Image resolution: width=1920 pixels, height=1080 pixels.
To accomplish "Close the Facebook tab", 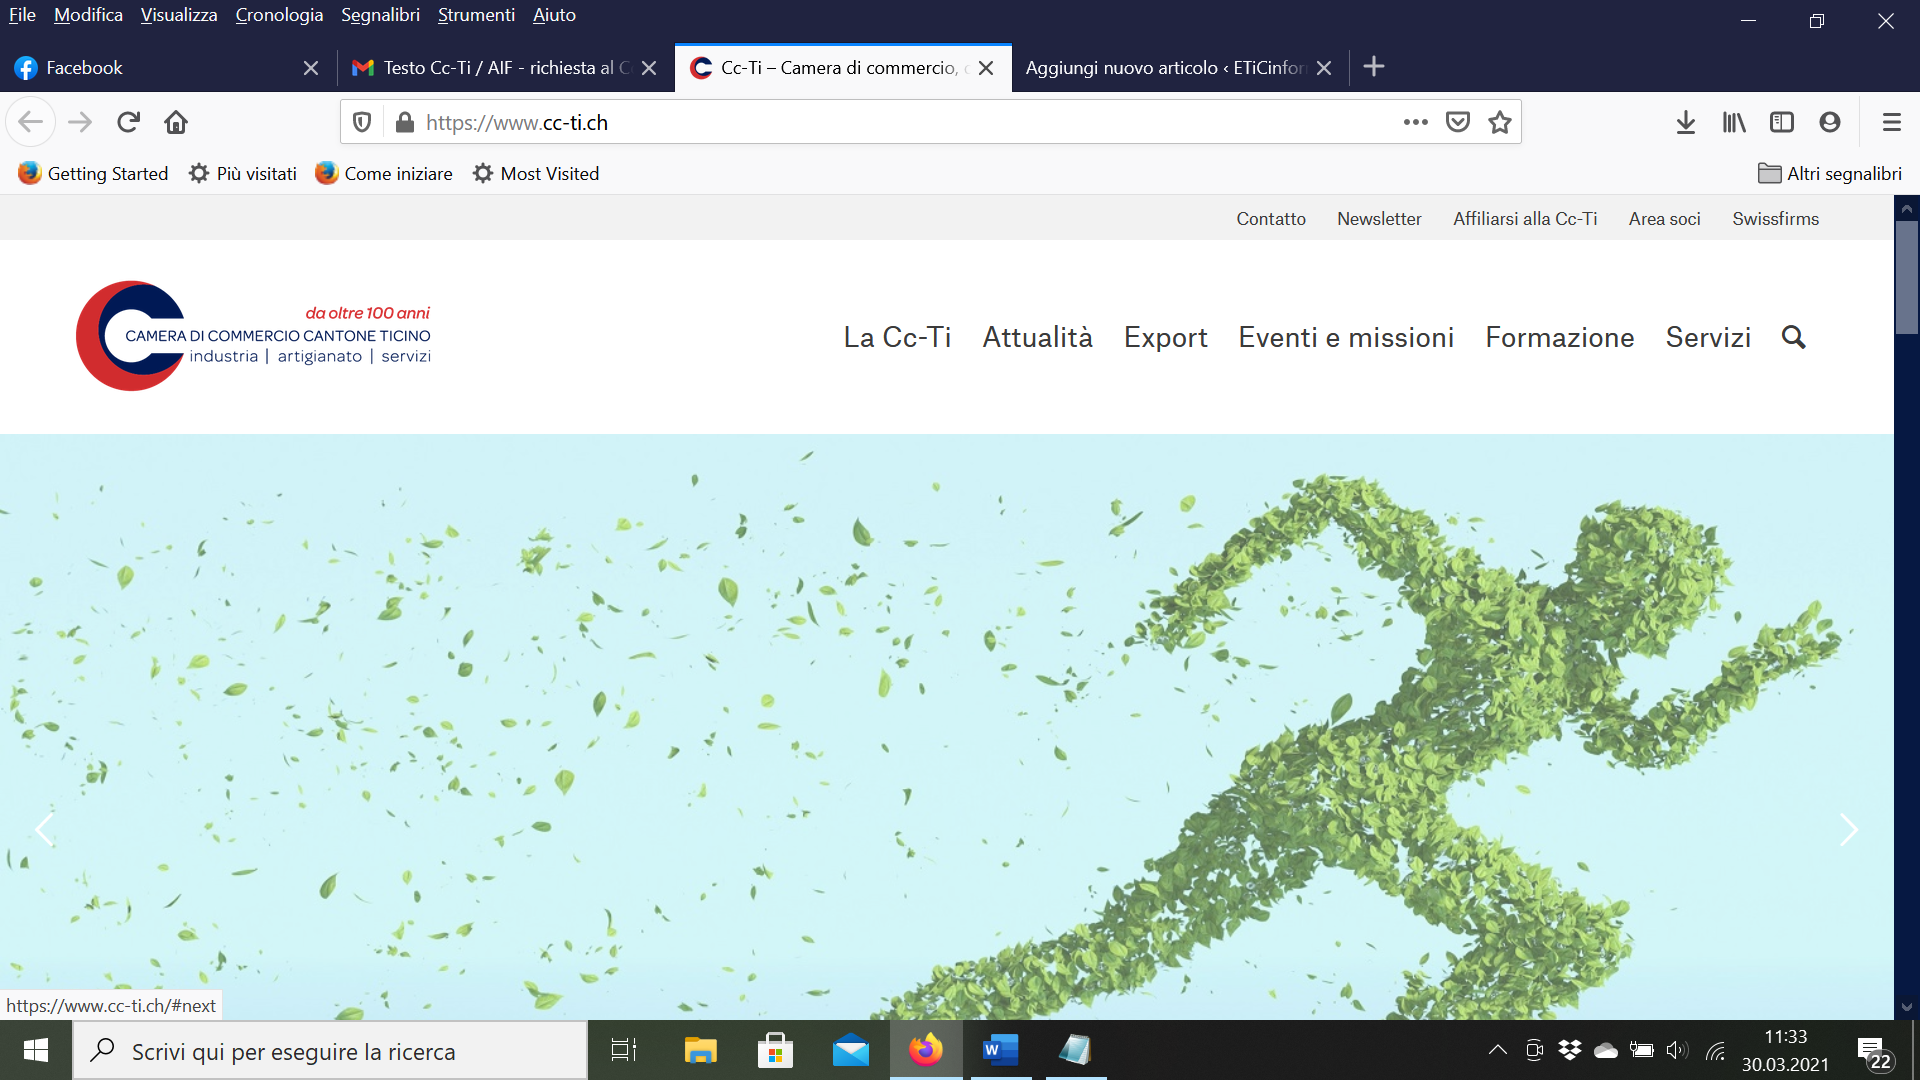I will 311,68.
